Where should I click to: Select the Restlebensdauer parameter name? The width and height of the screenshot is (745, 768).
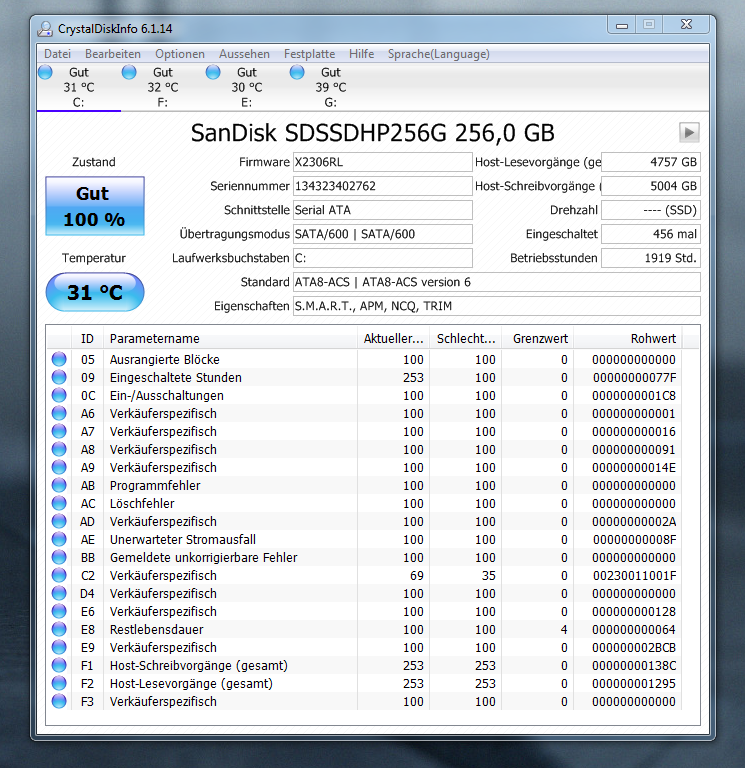156,630
